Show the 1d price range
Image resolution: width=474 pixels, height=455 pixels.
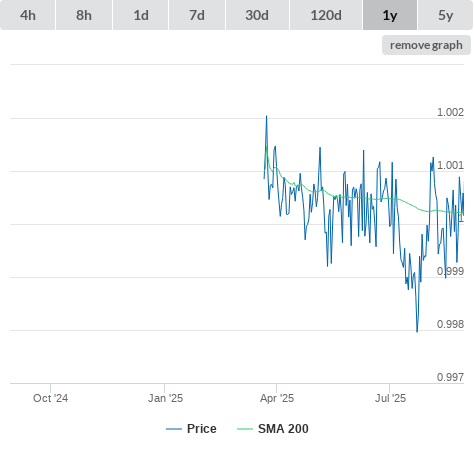(141, 15)
